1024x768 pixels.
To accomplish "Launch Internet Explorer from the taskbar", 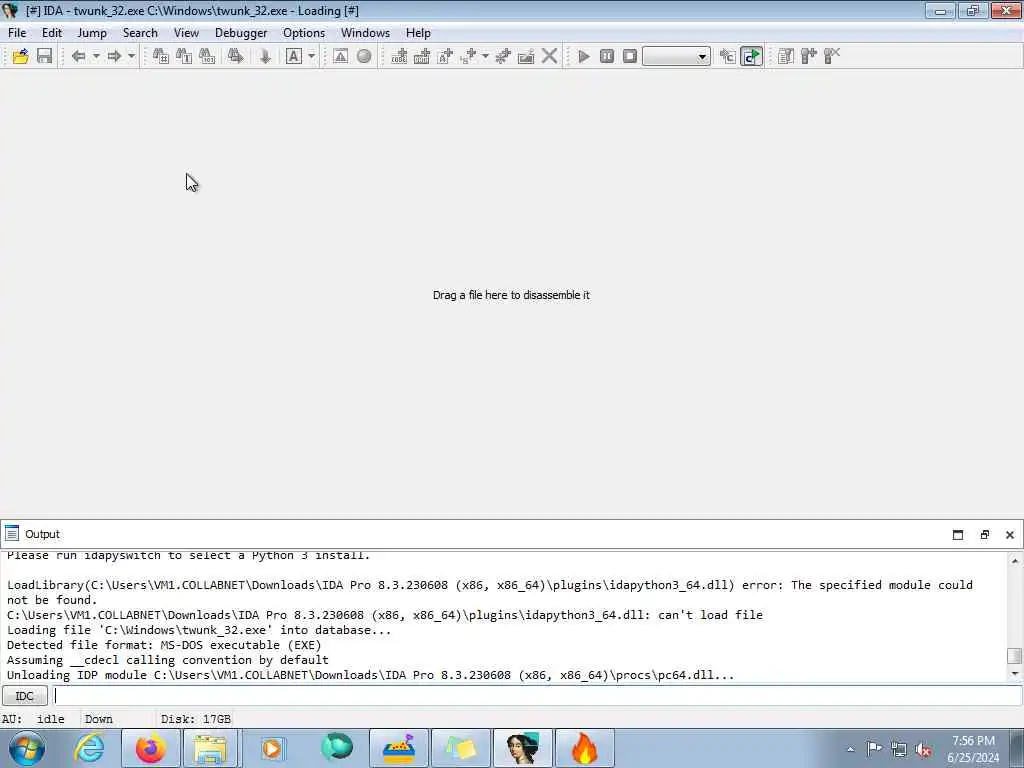I will coord(89,748).
